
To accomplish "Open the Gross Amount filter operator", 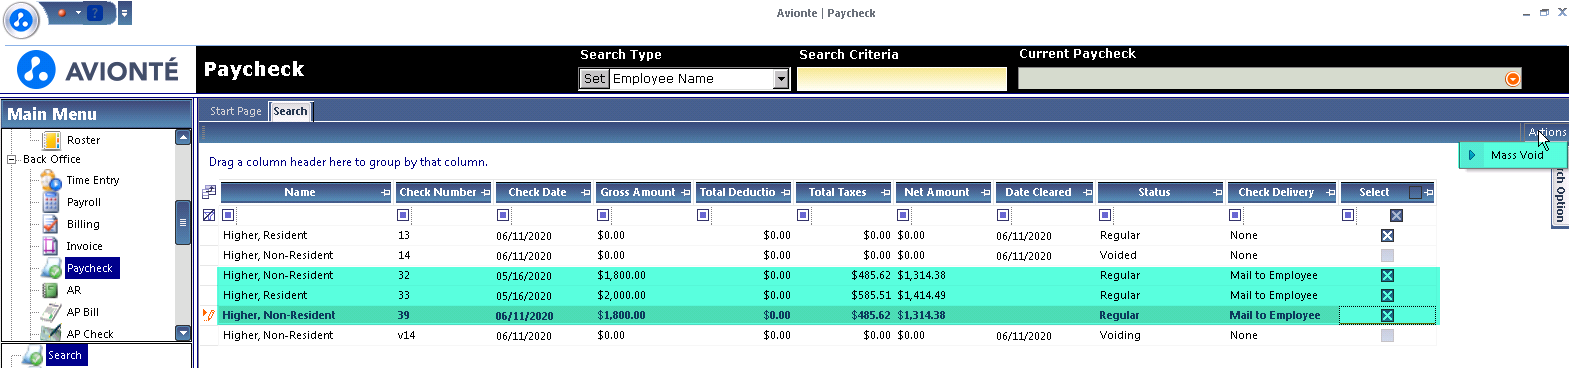I will coord(603,215).
